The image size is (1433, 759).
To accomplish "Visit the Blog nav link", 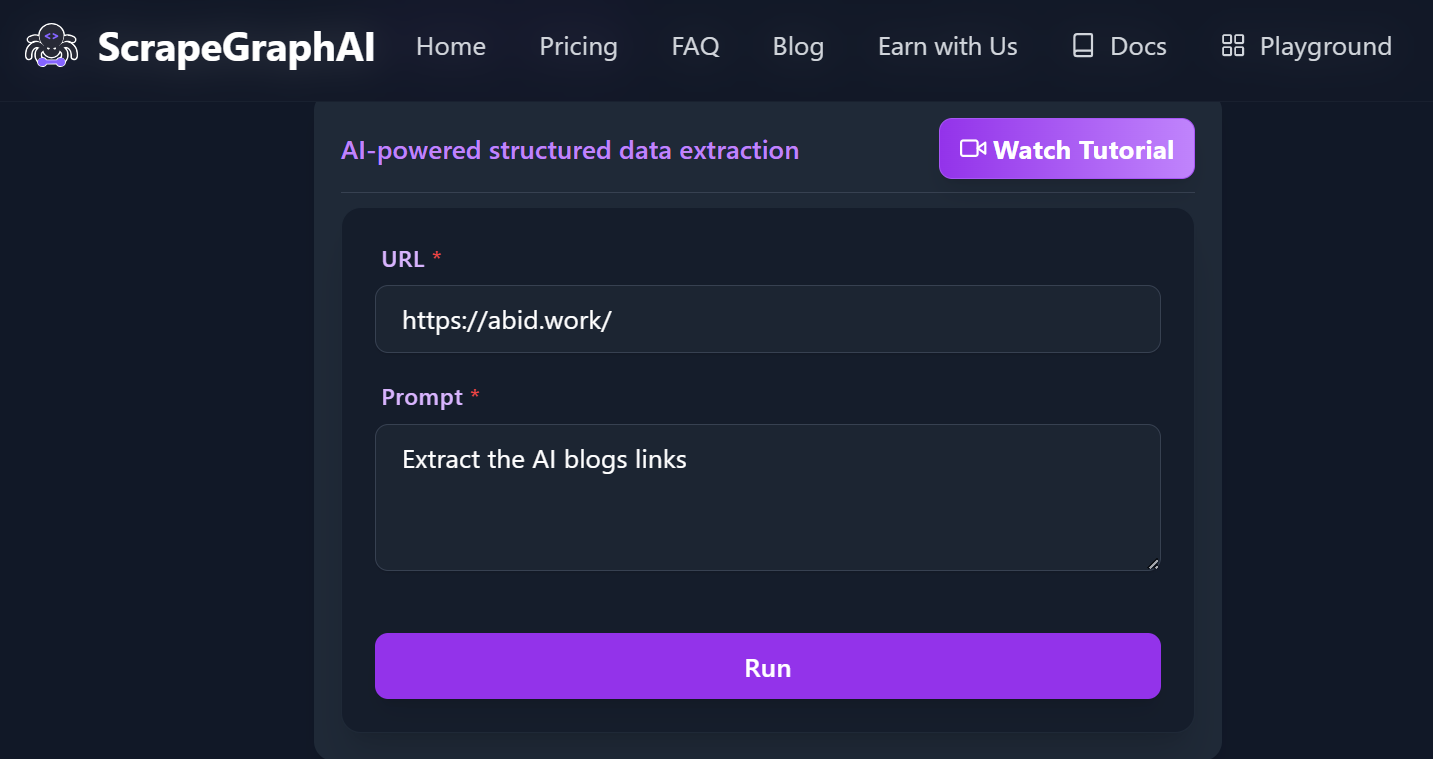I will 798,47.
